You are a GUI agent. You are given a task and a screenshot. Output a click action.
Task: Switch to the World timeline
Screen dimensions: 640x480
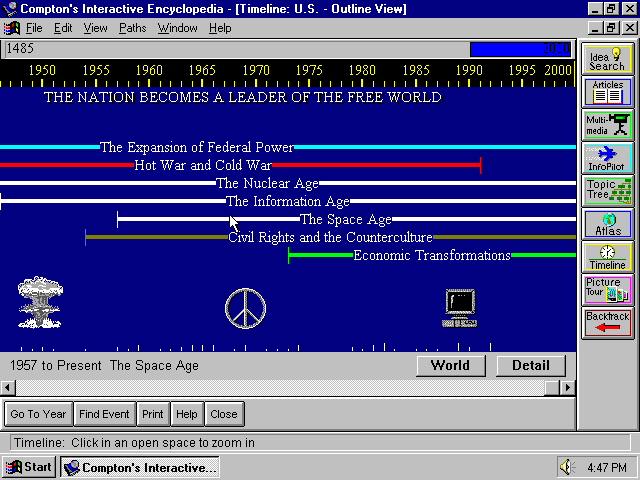point(451,365)
